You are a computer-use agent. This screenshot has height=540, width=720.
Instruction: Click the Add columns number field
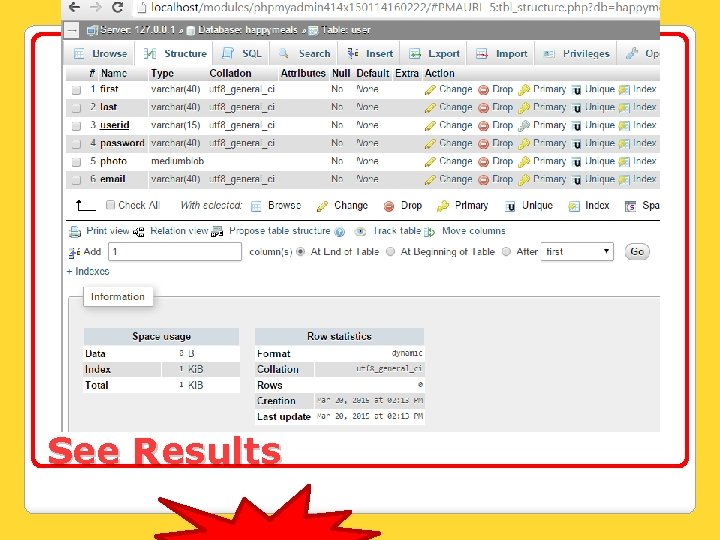coord(174,252)
